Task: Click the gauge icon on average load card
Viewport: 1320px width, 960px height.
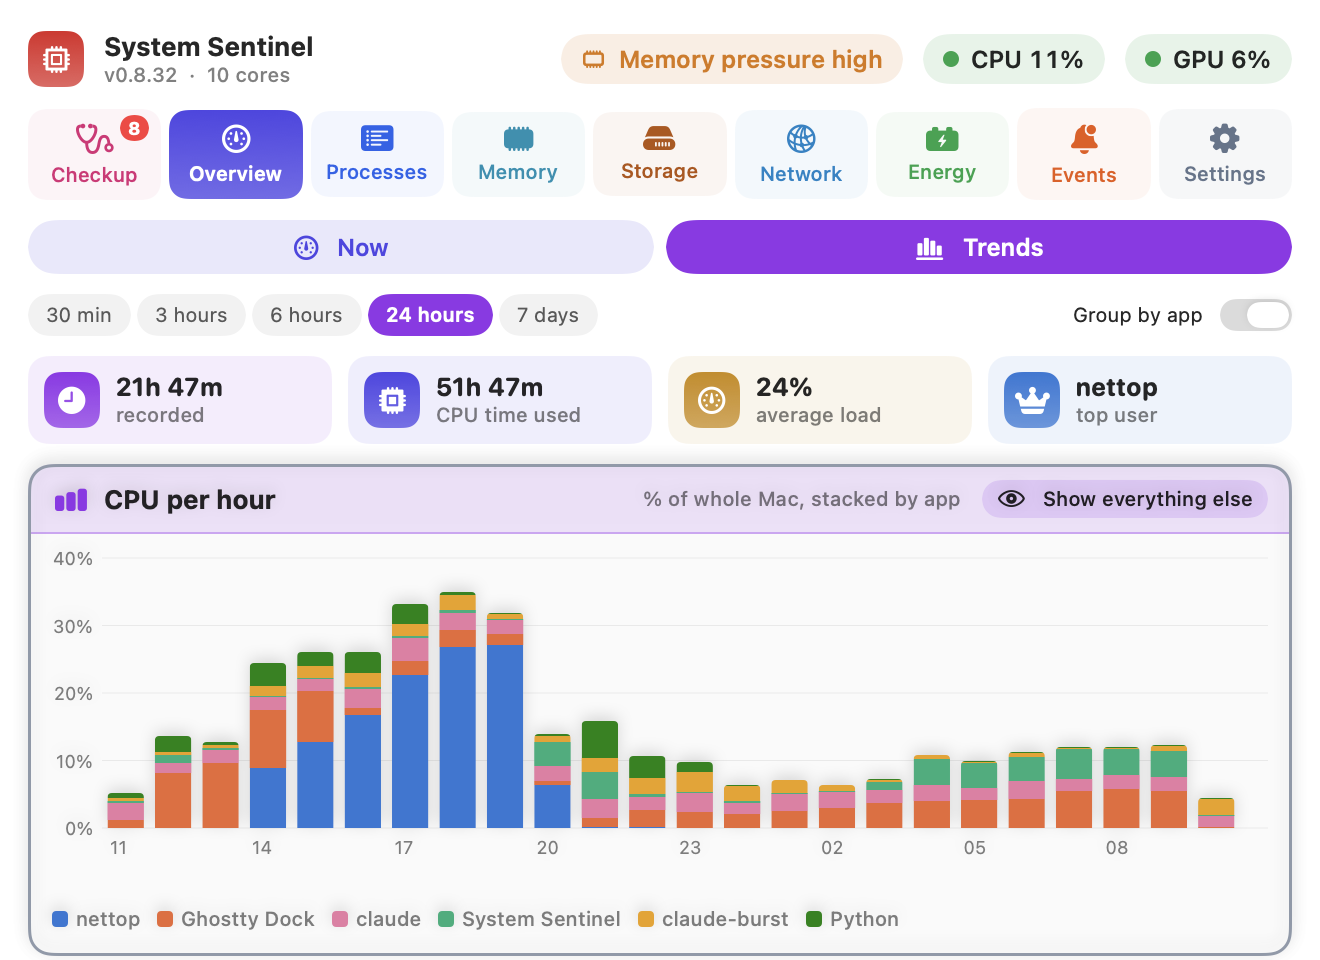Action: (x=712, y=400)
